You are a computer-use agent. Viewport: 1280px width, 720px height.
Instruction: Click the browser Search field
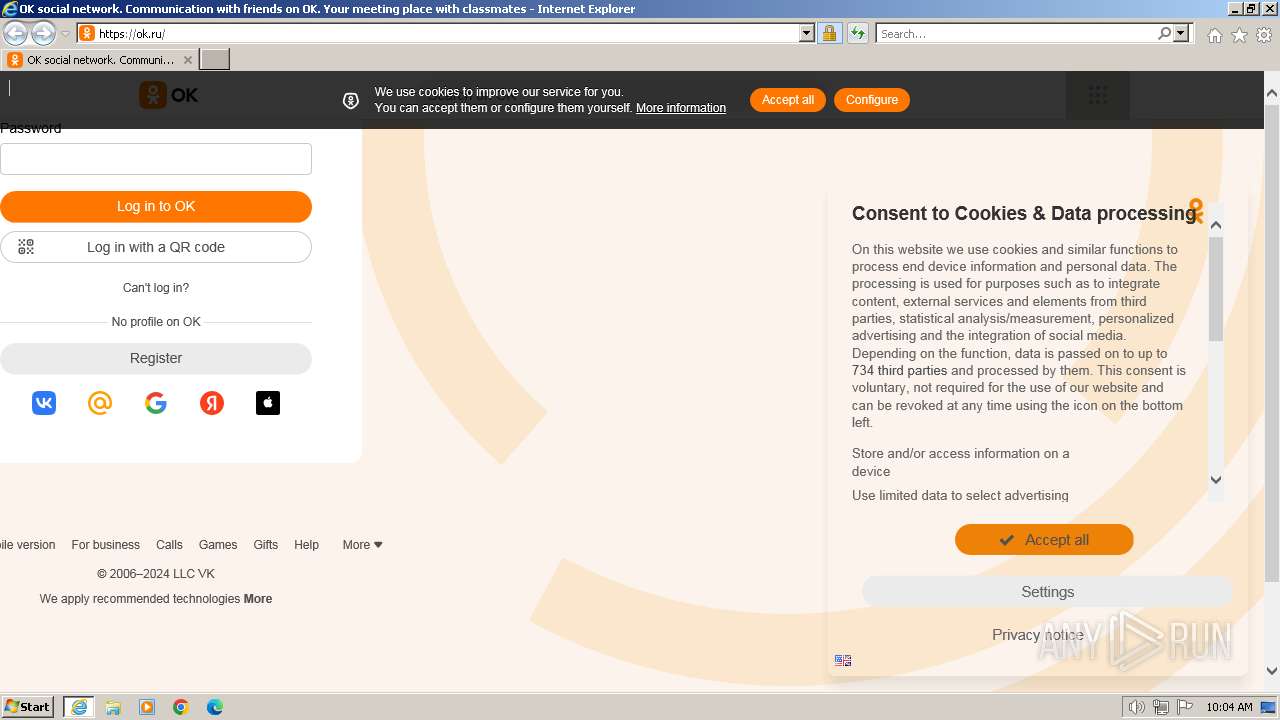(1016, 33)
